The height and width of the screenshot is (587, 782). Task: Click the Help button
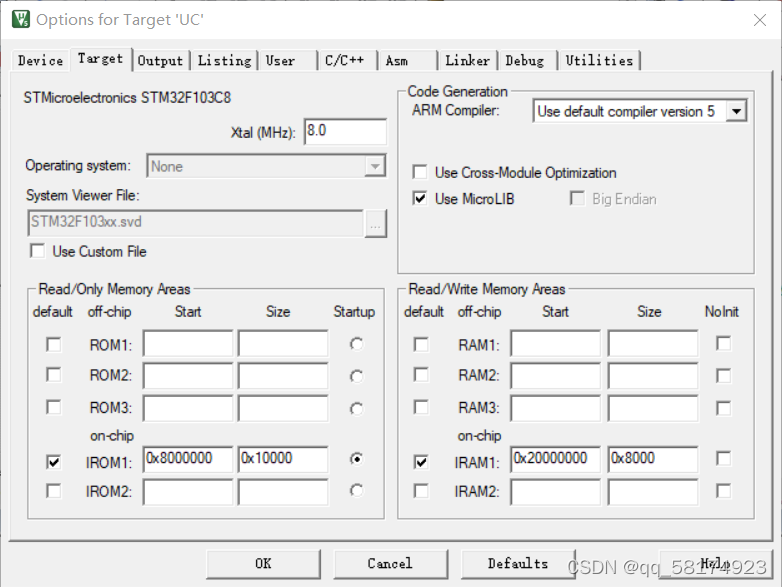715,564
